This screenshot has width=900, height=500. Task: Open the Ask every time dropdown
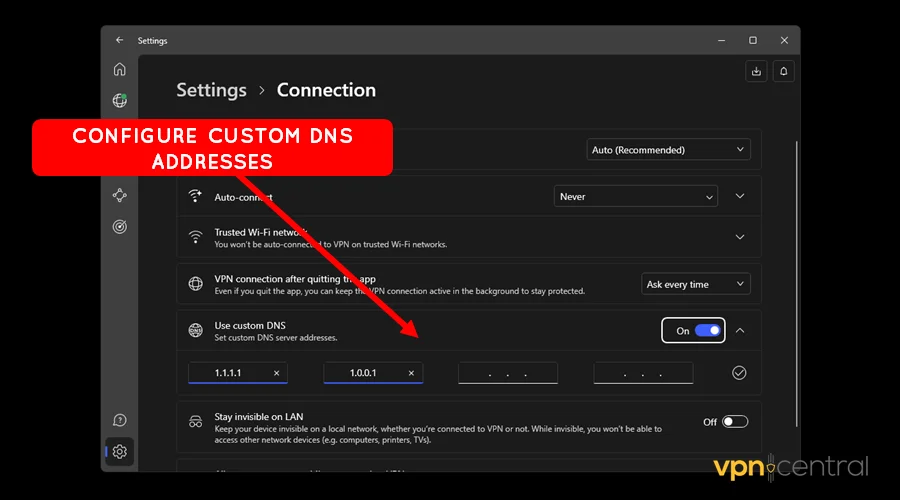[x=696, y=284]
